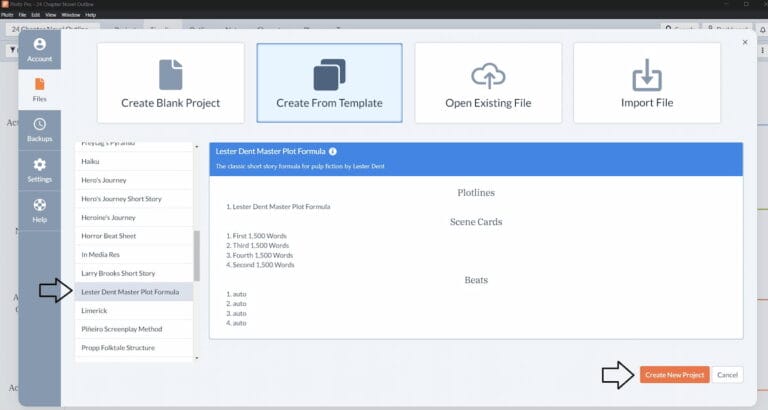Pick the Horror Beat Sheet template

pos(108,236)
